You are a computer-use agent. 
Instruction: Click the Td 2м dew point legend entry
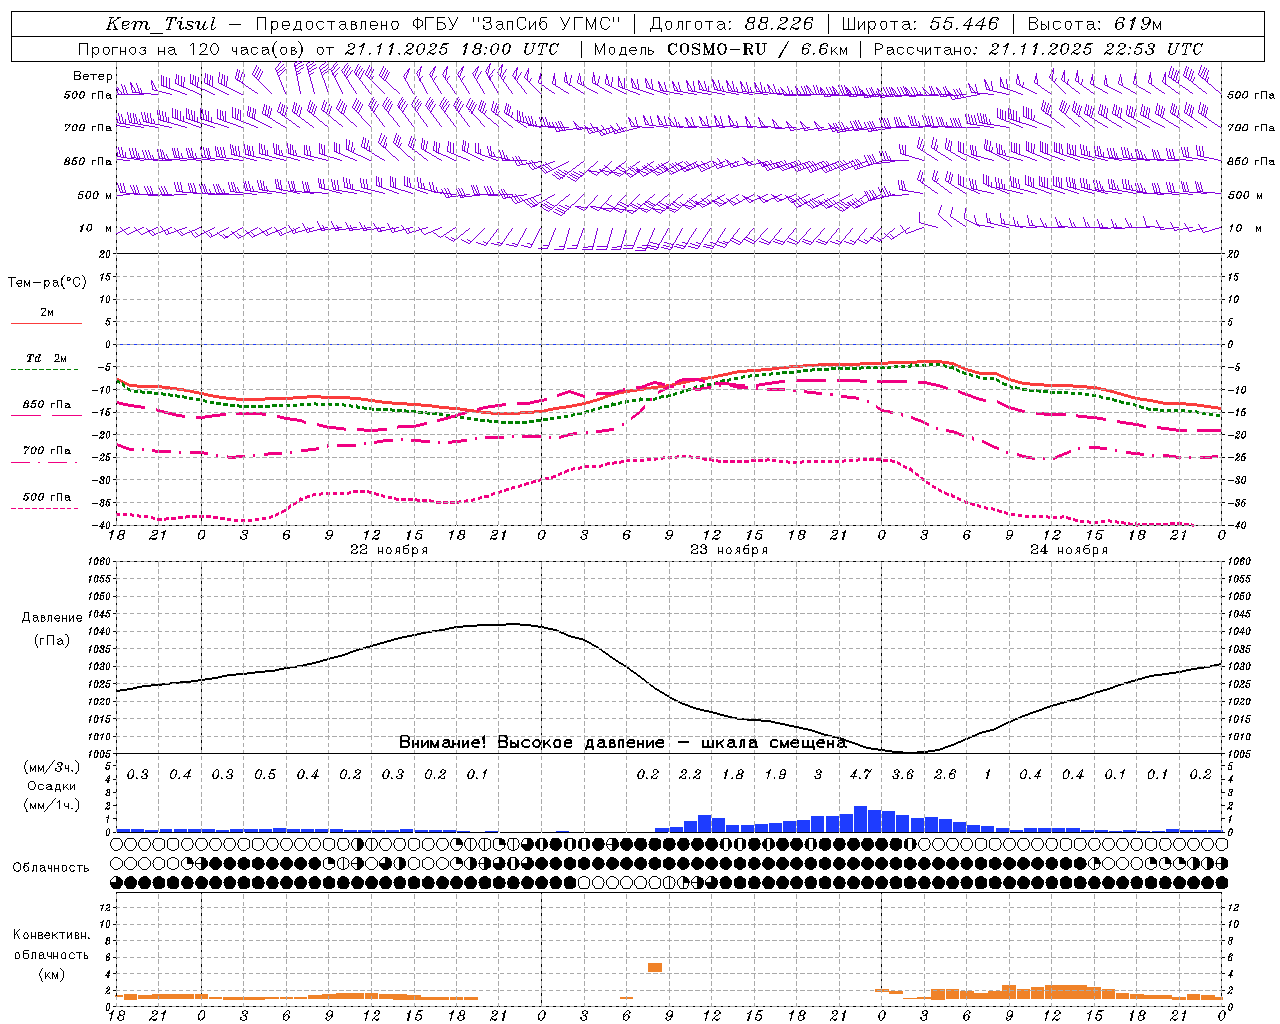[47, 358]
